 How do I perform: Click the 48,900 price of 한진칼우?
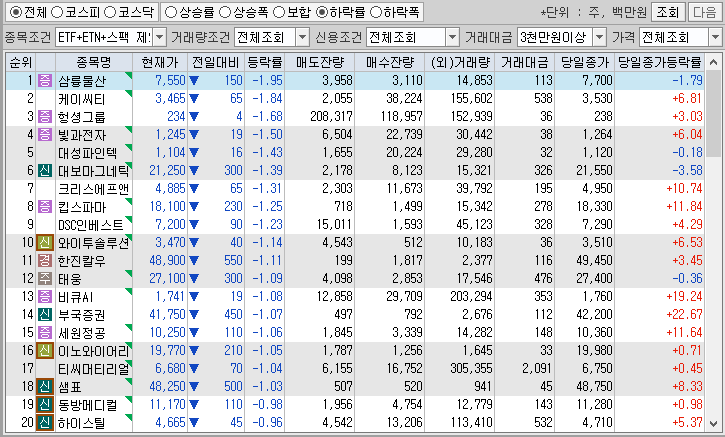[167, 261]
